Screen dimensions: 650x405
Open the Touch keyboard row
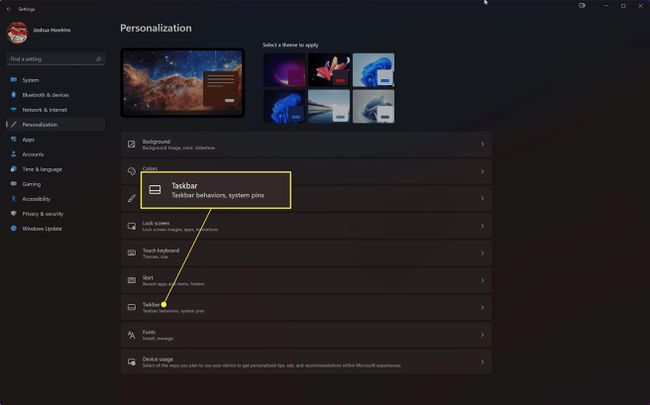[306, 253]
